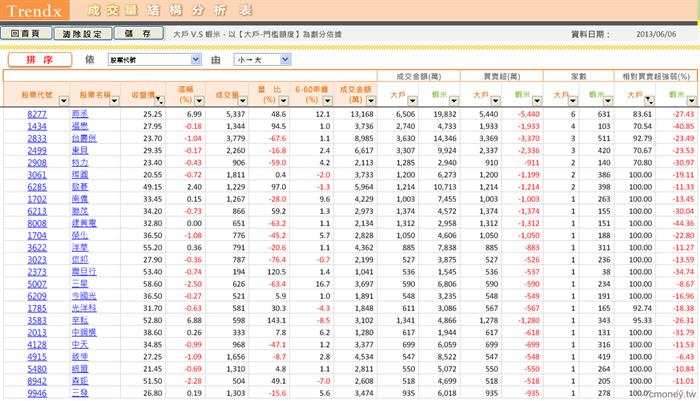Open the 小→大 sort order dropdown
The width and height of the screenshot is (700, 401).
click(262, 59)
